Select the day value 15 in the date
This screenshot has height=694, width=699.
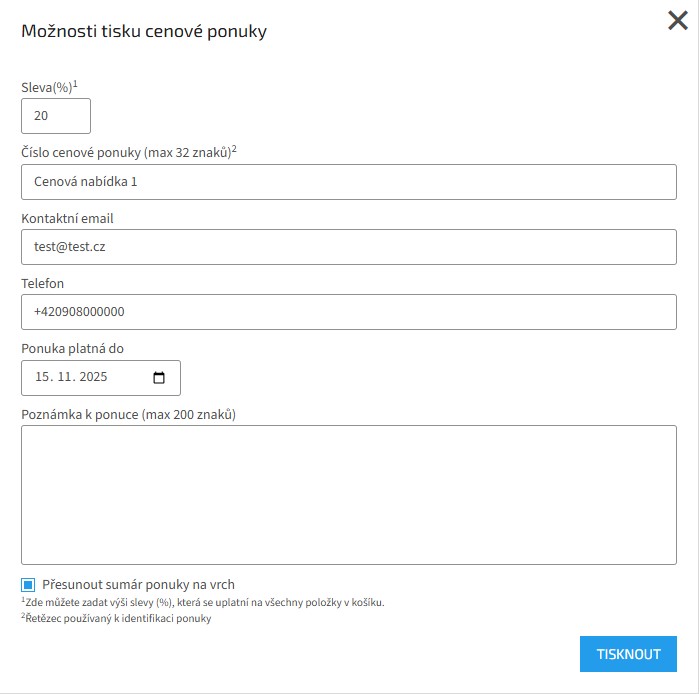tap(42, 378)
